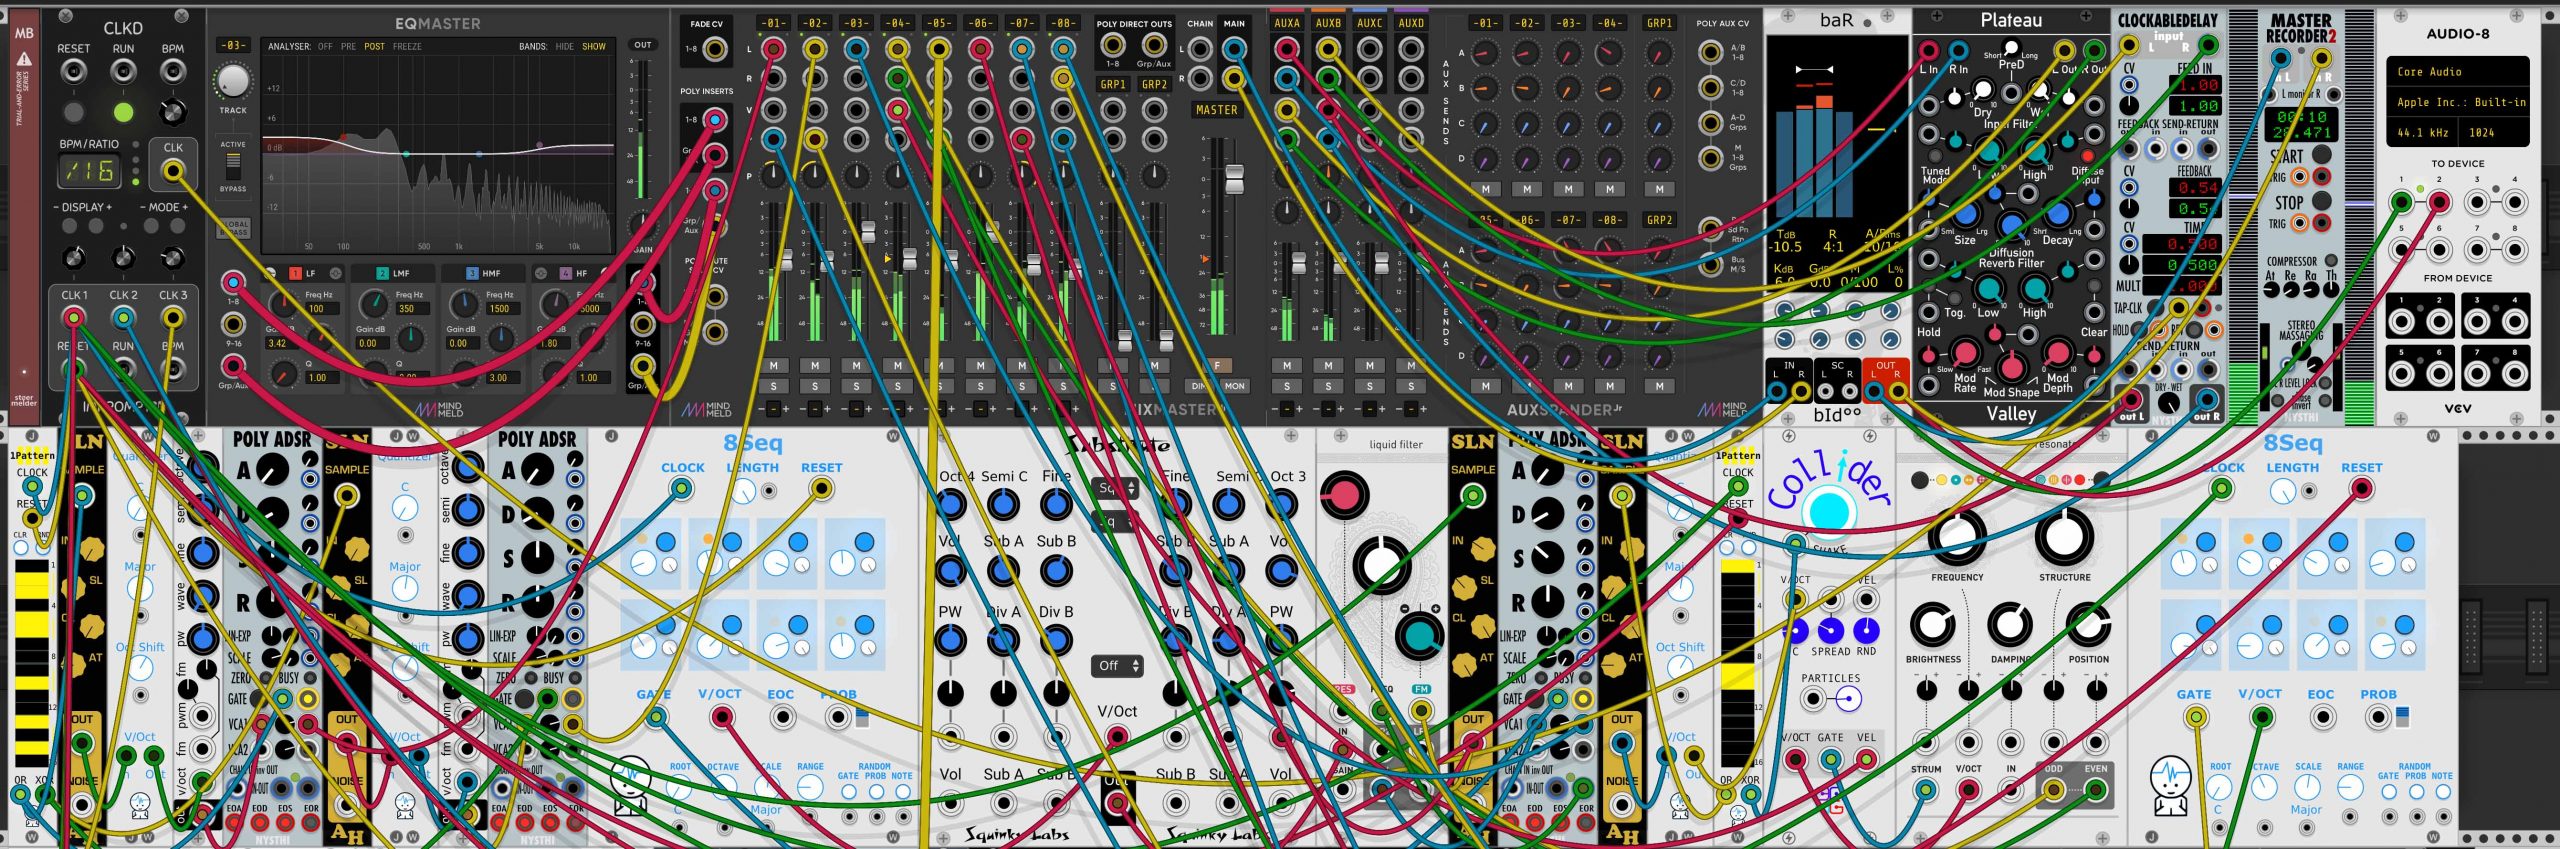The height and width of the screenshot is (849, 2560).
Task: Click the Collider SPREAD knob
Action: pos(1830,631)
